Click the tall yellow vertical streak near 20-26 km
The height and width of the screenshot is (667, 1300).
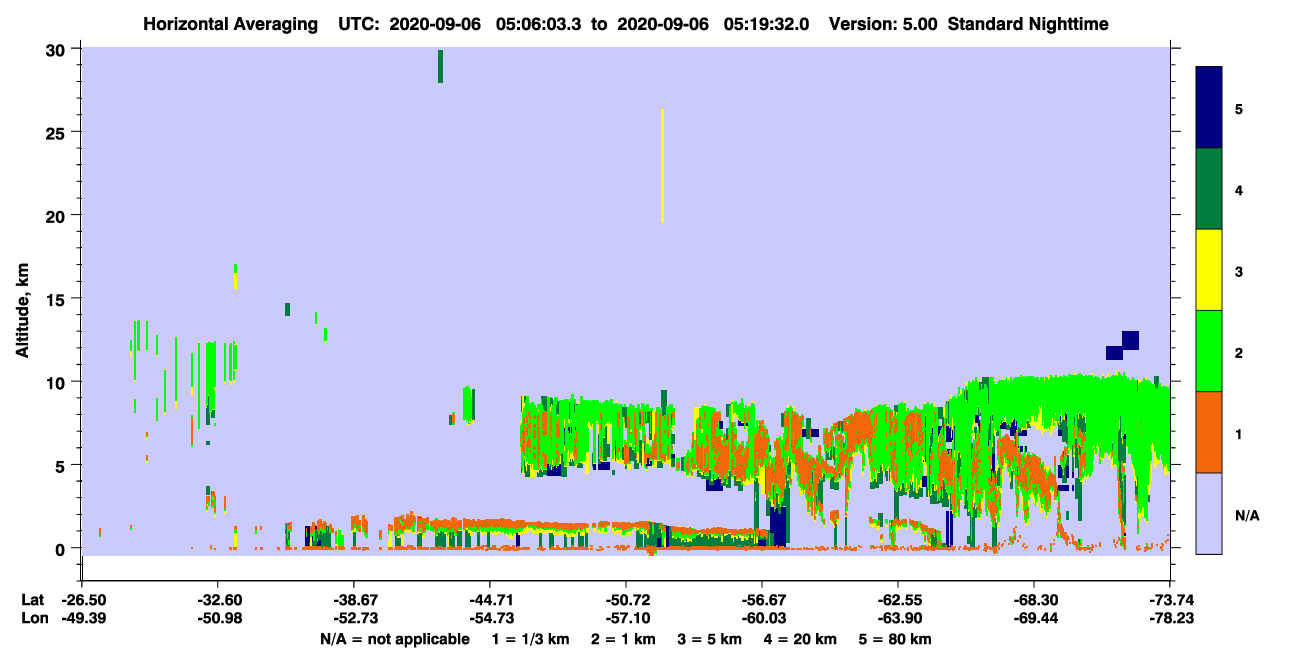coord(662,166)
